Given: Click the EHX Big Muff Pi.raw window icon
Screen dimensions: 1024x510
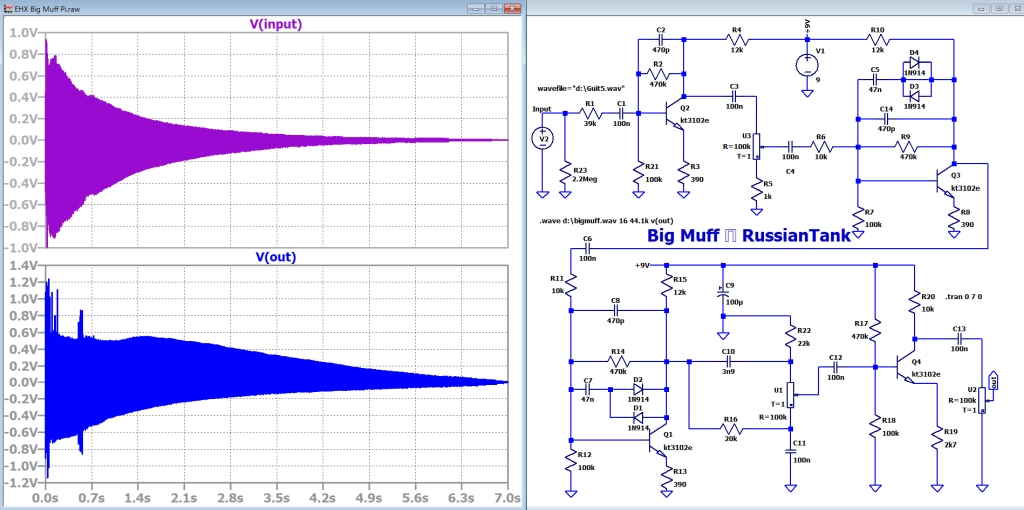Looking at the screenshot, I should click(8, 8).
